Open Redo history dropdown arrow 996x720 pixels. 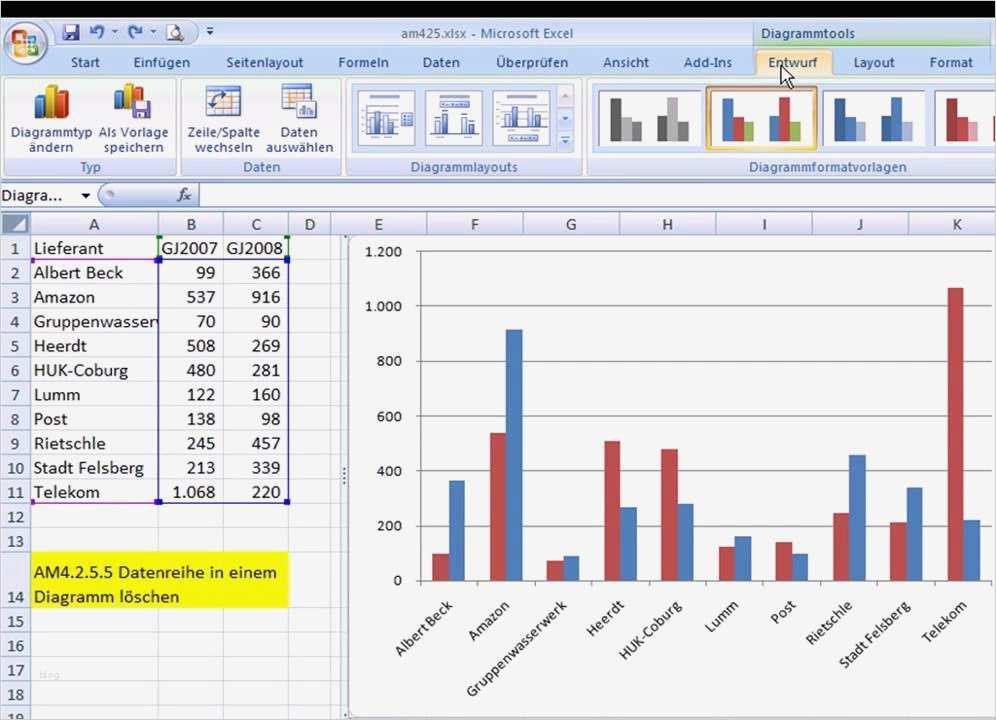153,31
